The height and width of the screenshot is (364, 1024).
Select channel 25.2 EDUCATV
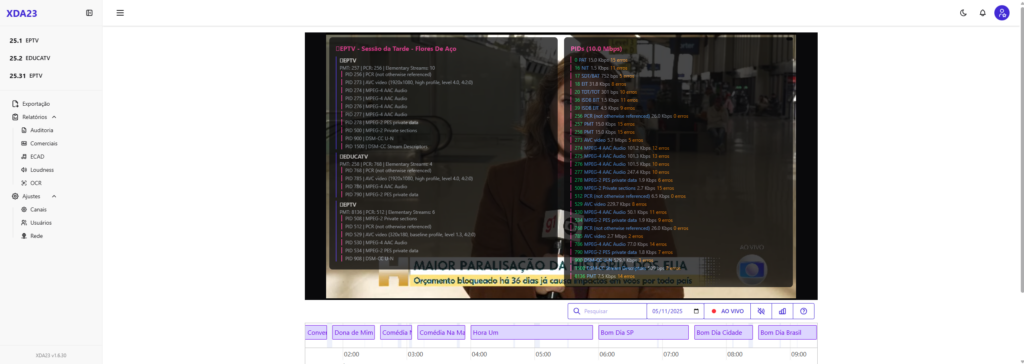click(30, 58)
